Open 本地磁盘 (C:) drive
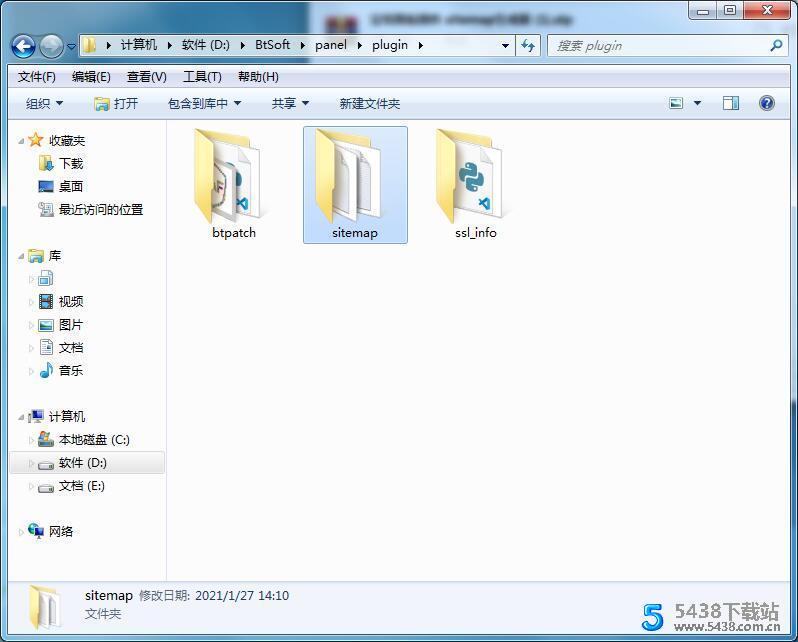Screen dimensions: 798x642 pos(94,439)
